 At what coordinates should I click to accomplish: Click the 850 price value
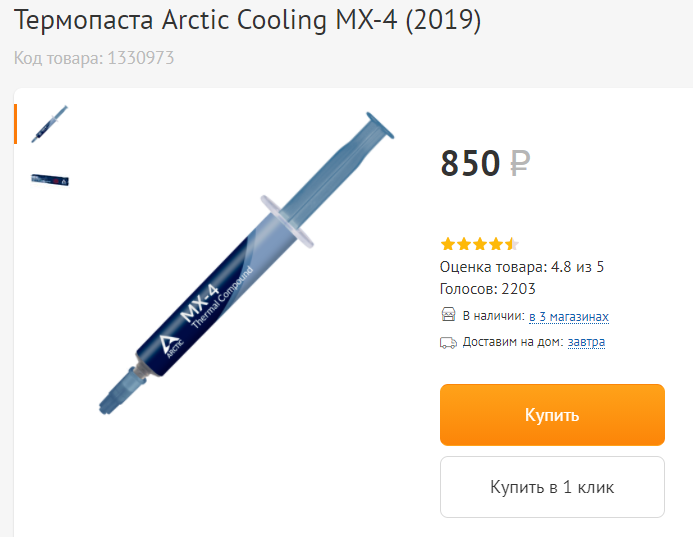tap(470, 163)
